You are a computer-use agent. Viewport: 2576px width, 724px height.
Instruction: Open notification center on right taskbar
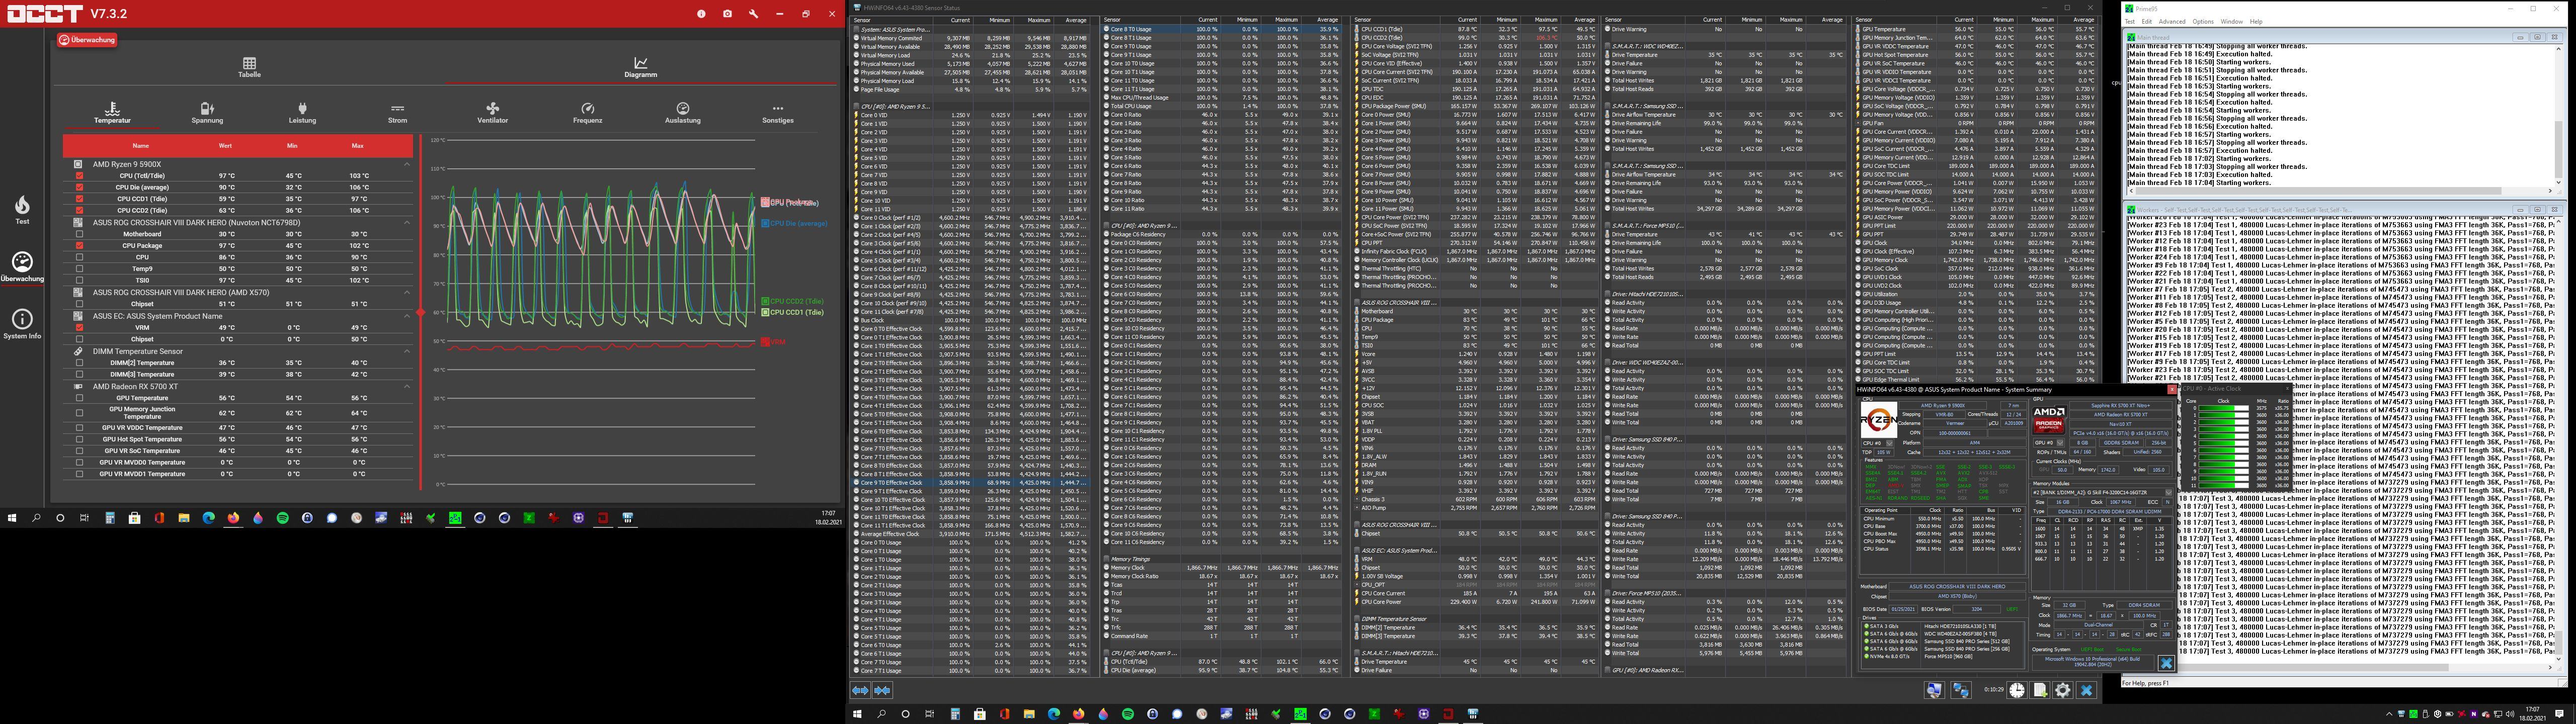pyautogui.click(x=2559, y=714)
